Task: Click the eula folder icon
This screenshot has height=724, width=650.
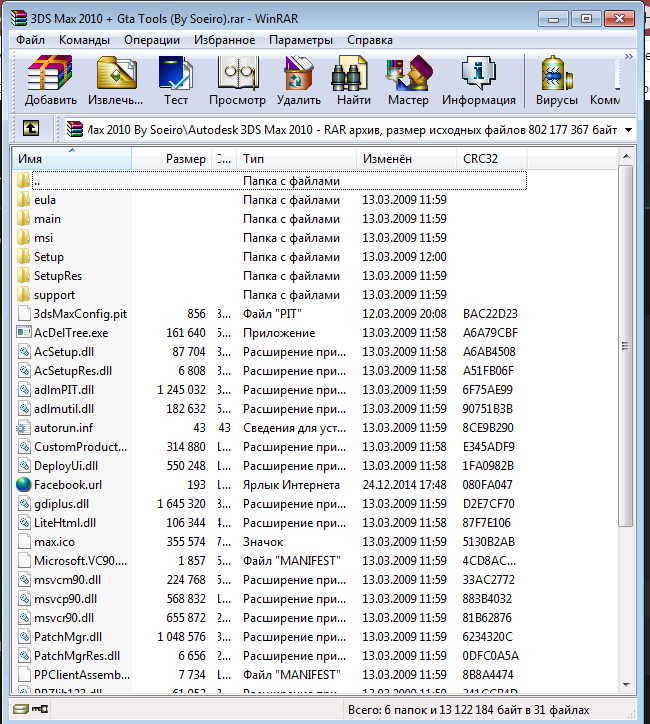Action: pos(24,200)
